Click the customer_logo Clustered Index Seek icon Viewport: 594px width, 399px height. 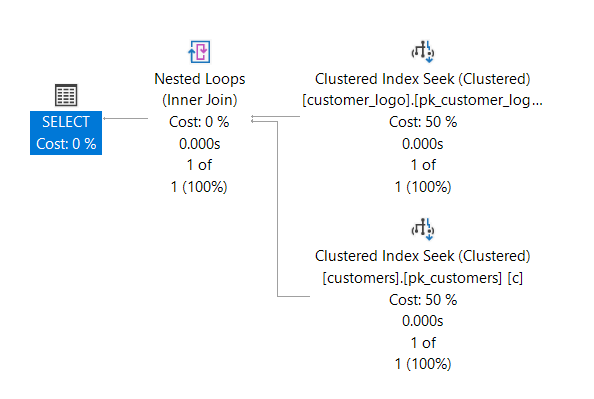coord(423,52)
